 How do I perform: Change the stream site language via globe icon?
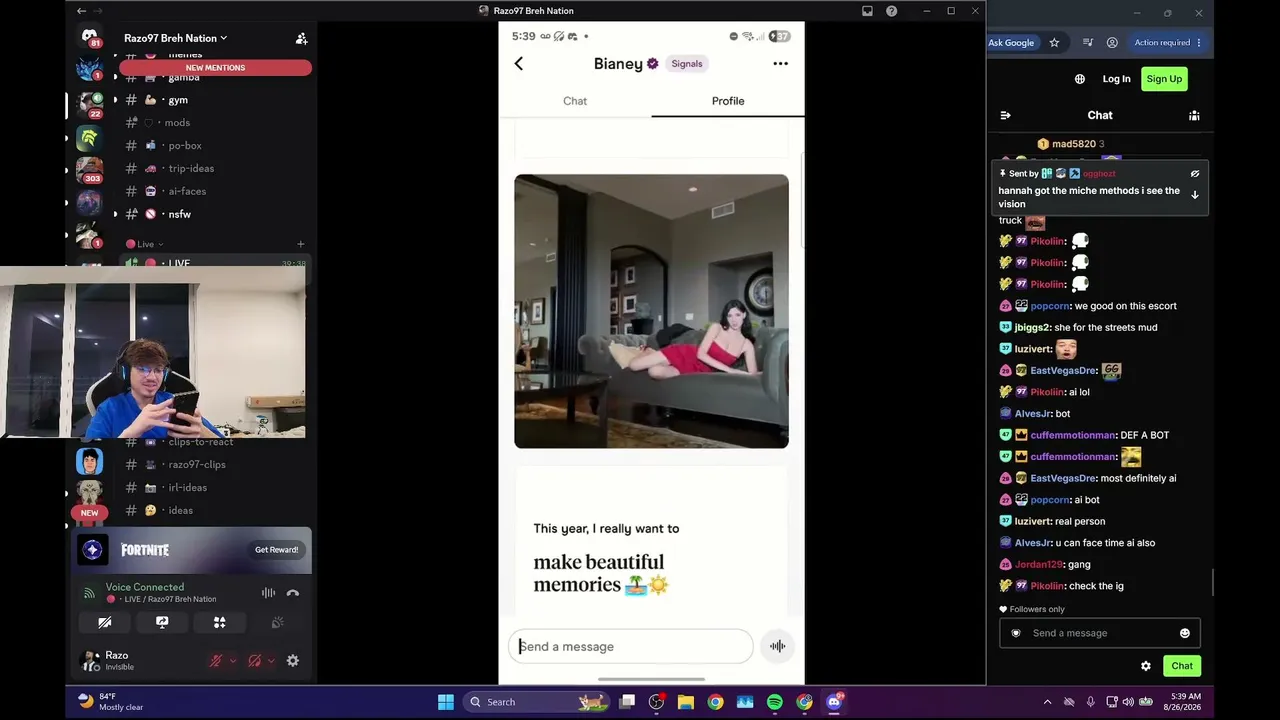[1080, 79]
